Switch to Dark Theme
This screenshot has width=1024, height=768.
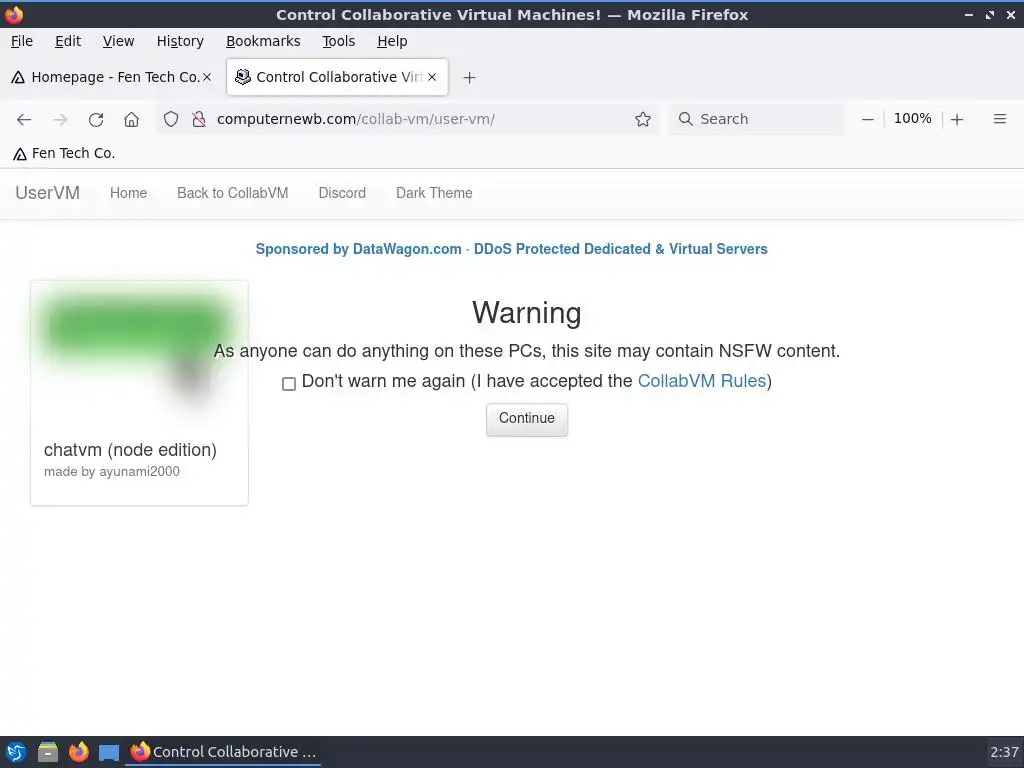click(434, 193)
